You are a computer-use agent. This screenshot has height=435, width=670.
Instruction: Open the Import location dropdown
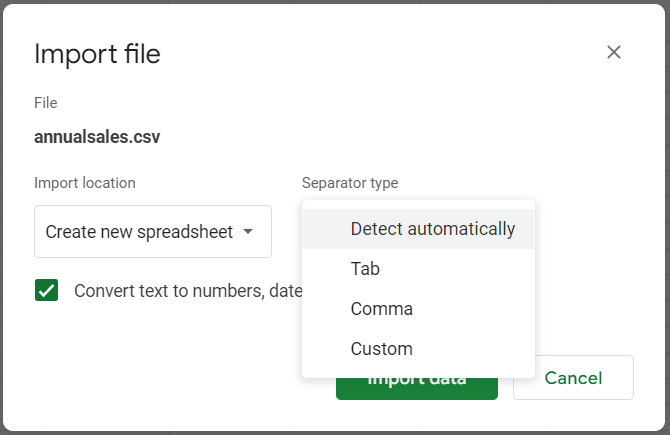tap(152, 232)
